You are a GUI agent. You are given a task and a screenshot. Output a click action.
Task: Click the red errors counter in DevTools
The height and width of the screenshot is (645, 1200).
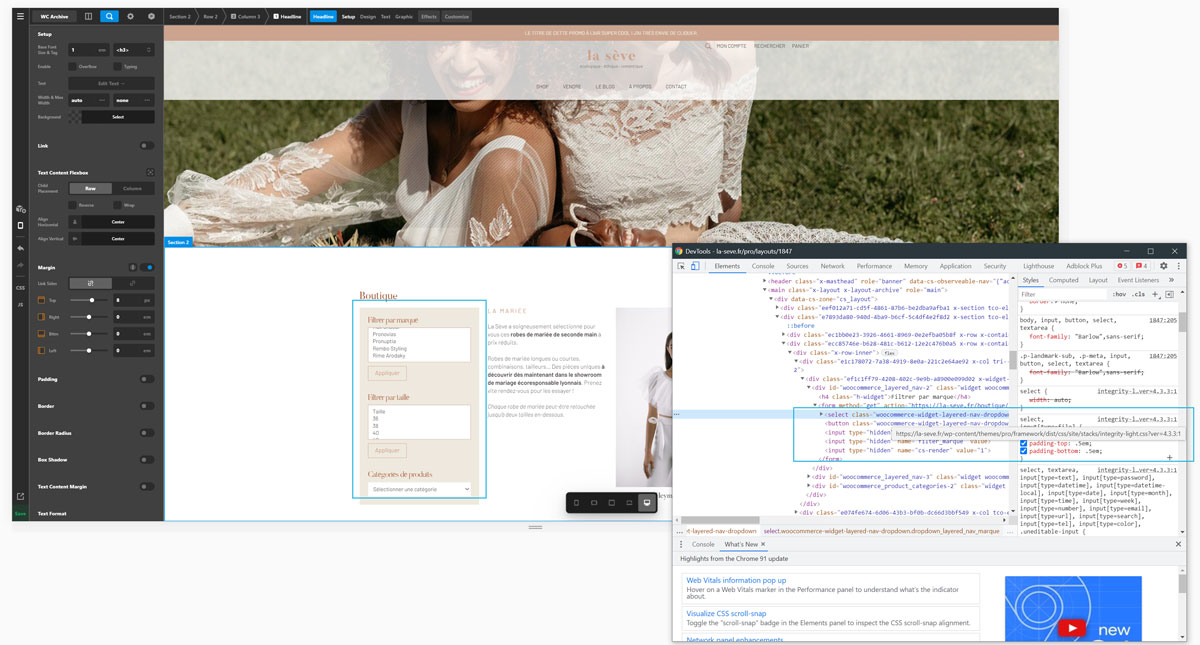(1122, 266)
